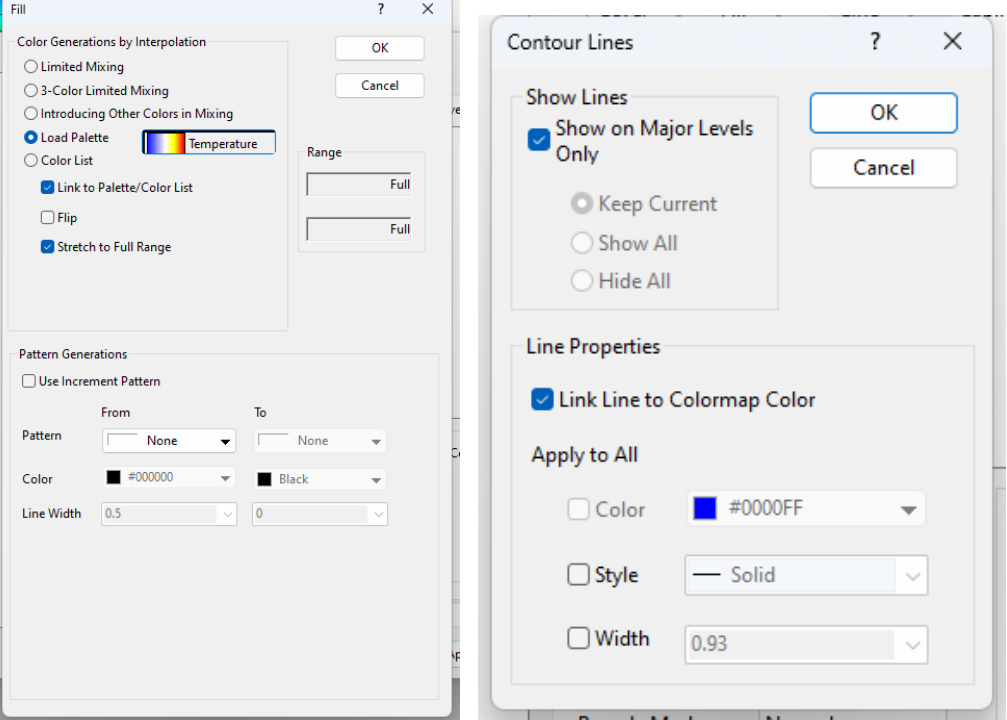Open the Temperature palette preview
Image resolution: width=1007 pixels, height=720 pixels.
click(x=208, y=143)
